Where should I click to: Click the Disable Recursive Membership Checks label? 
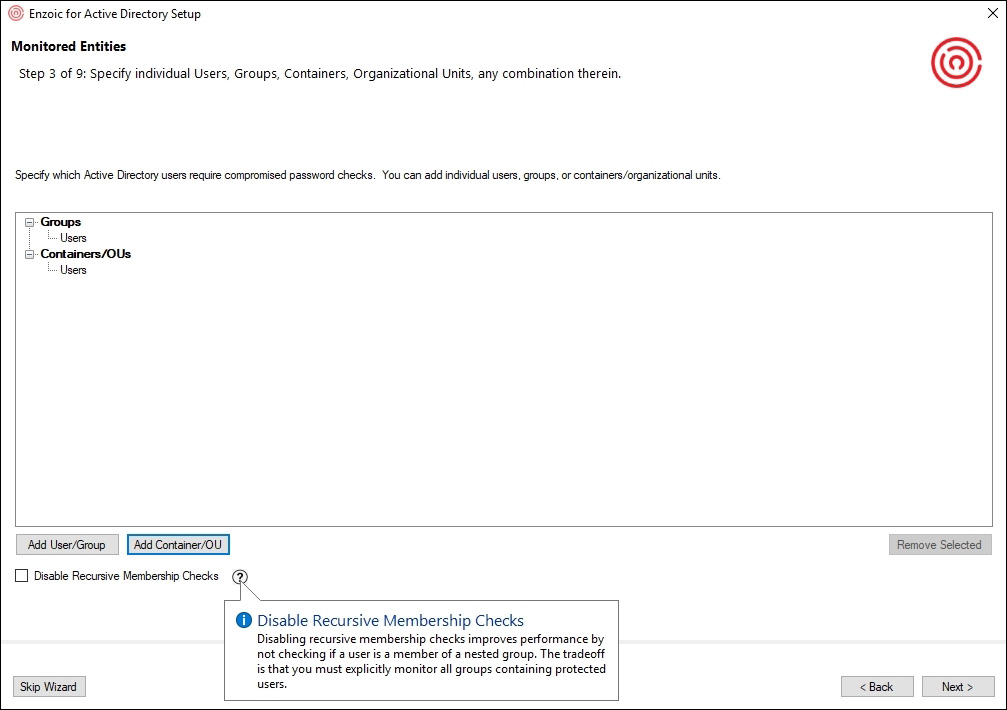(126, 576)
